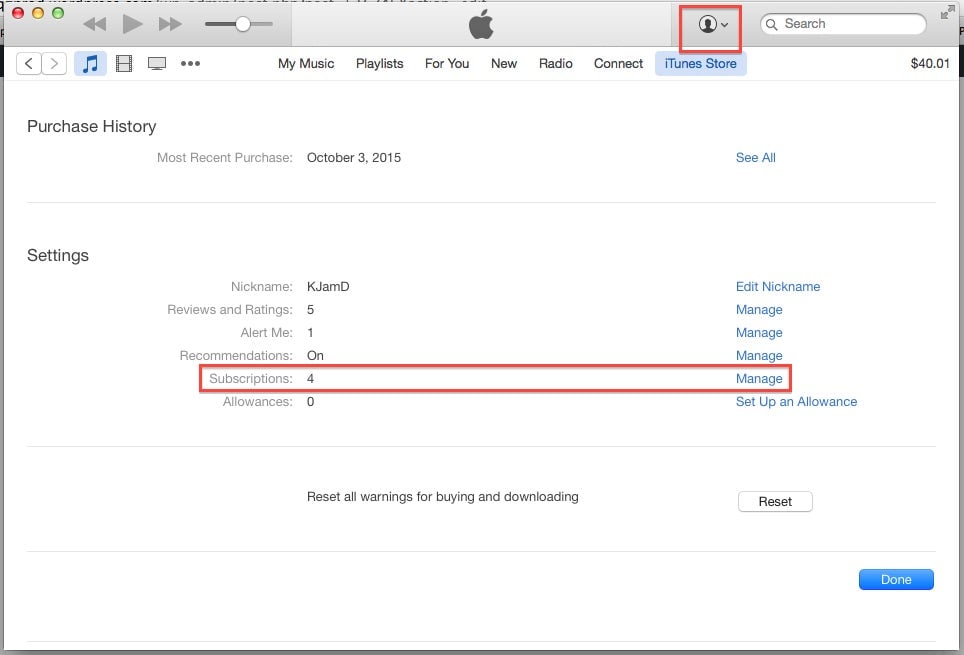Viewport: 964px width, 655px height.
Task: Open the more media types menu
Action: point(190,63)
